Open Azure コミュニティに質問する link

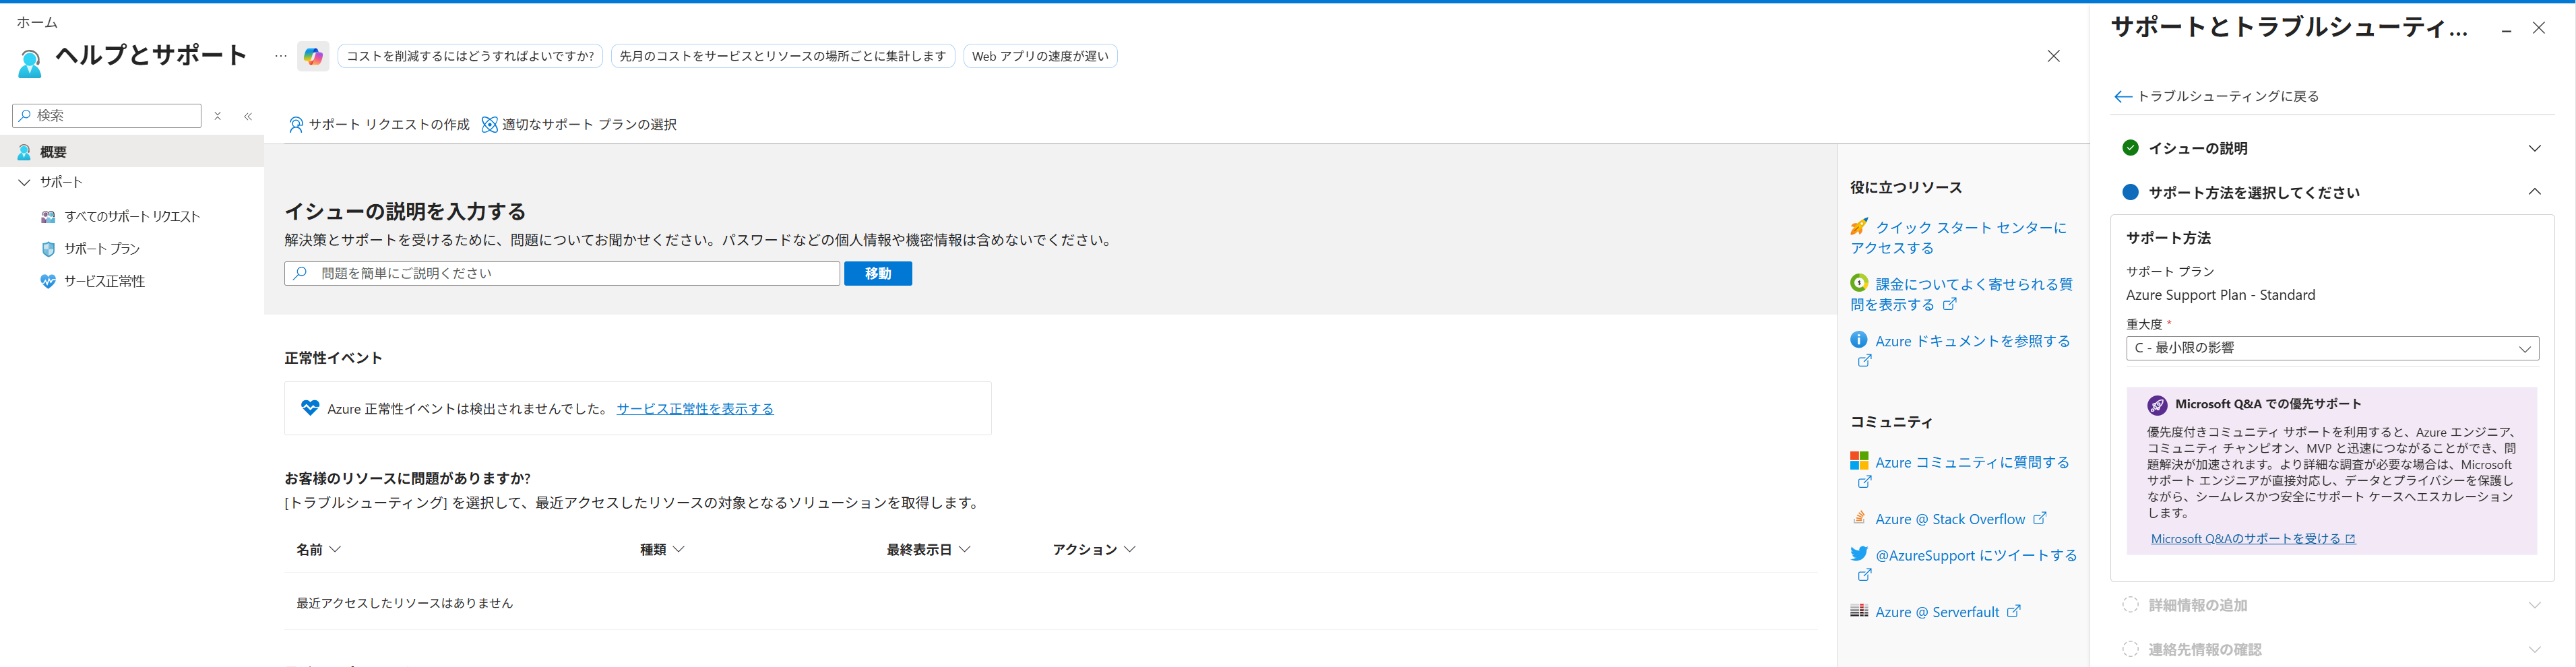coord(1972,462)
